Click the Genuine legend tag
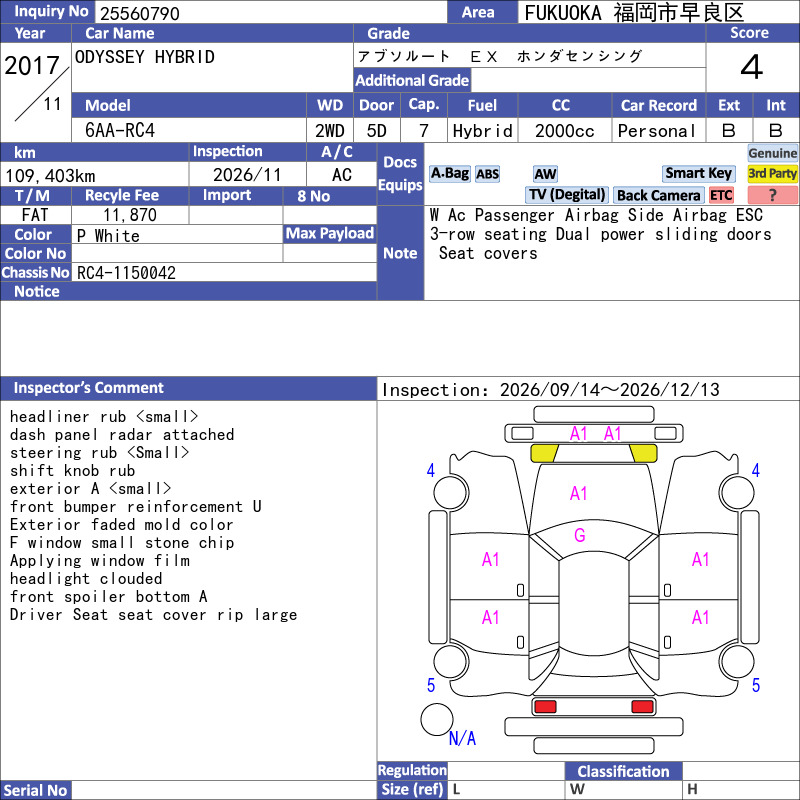 (772, 153)
